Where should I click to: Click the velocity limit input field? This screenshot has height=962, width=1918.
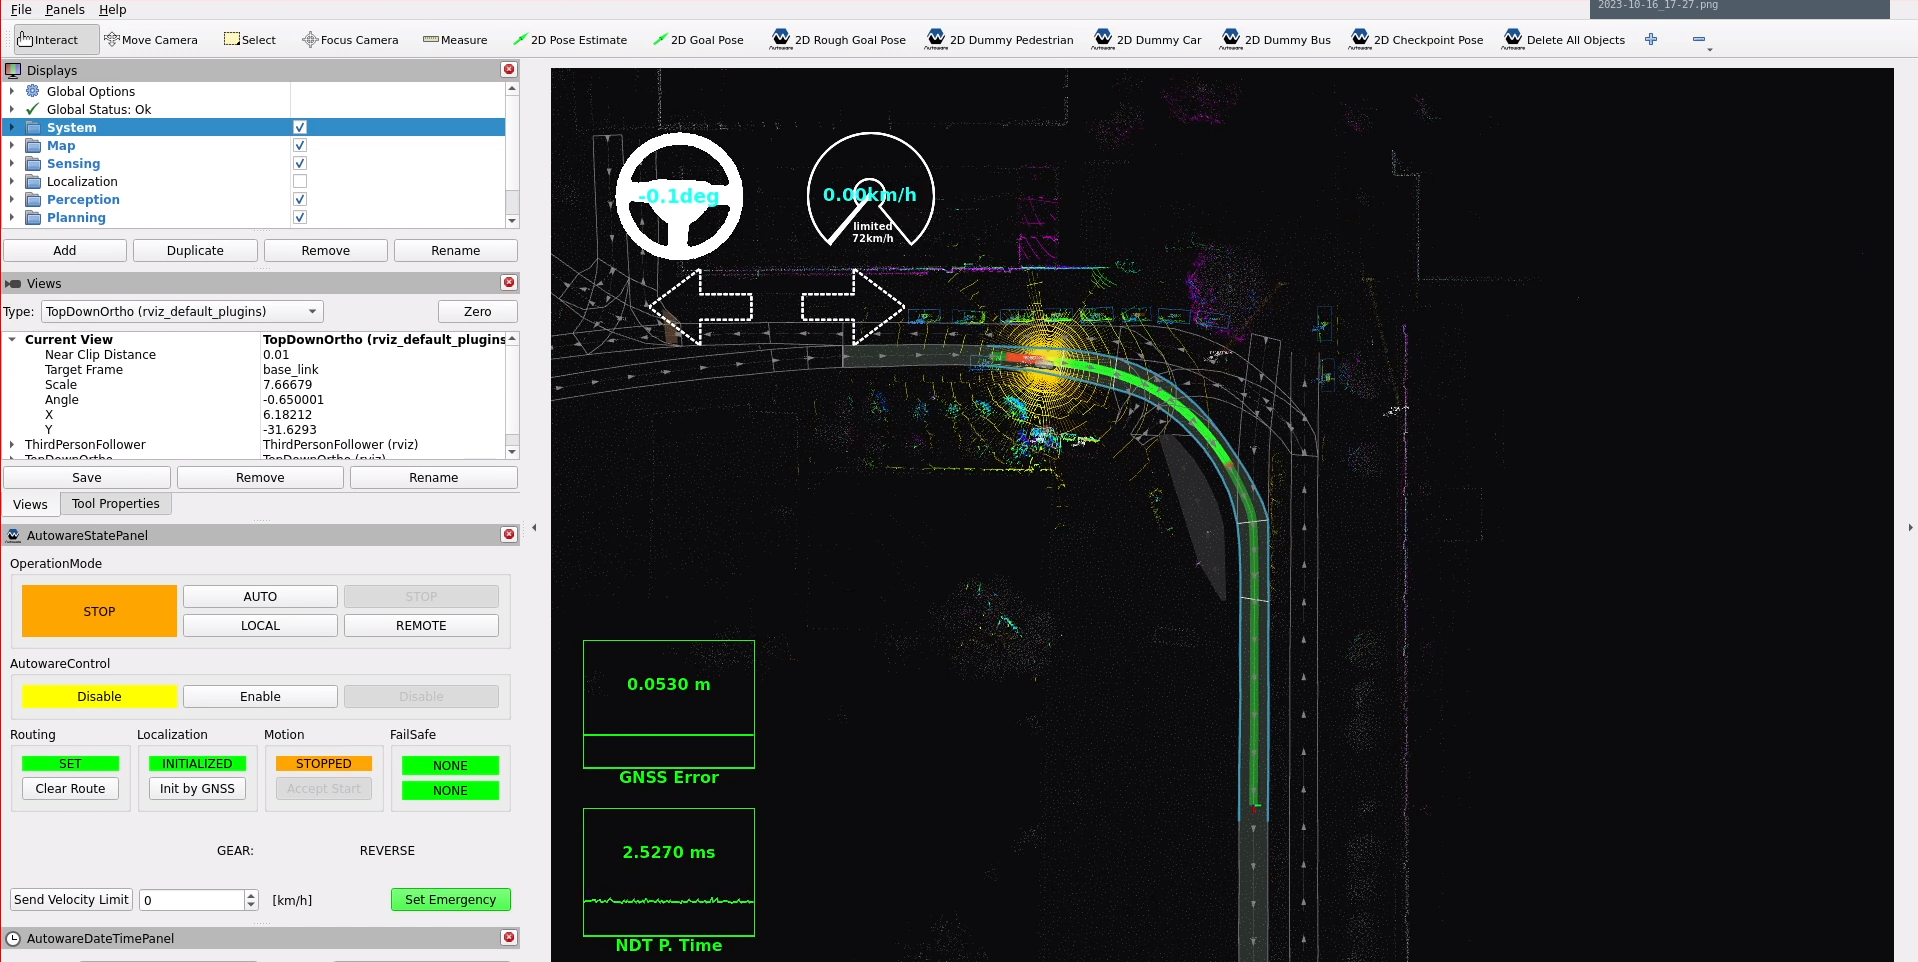click(192, 900)
